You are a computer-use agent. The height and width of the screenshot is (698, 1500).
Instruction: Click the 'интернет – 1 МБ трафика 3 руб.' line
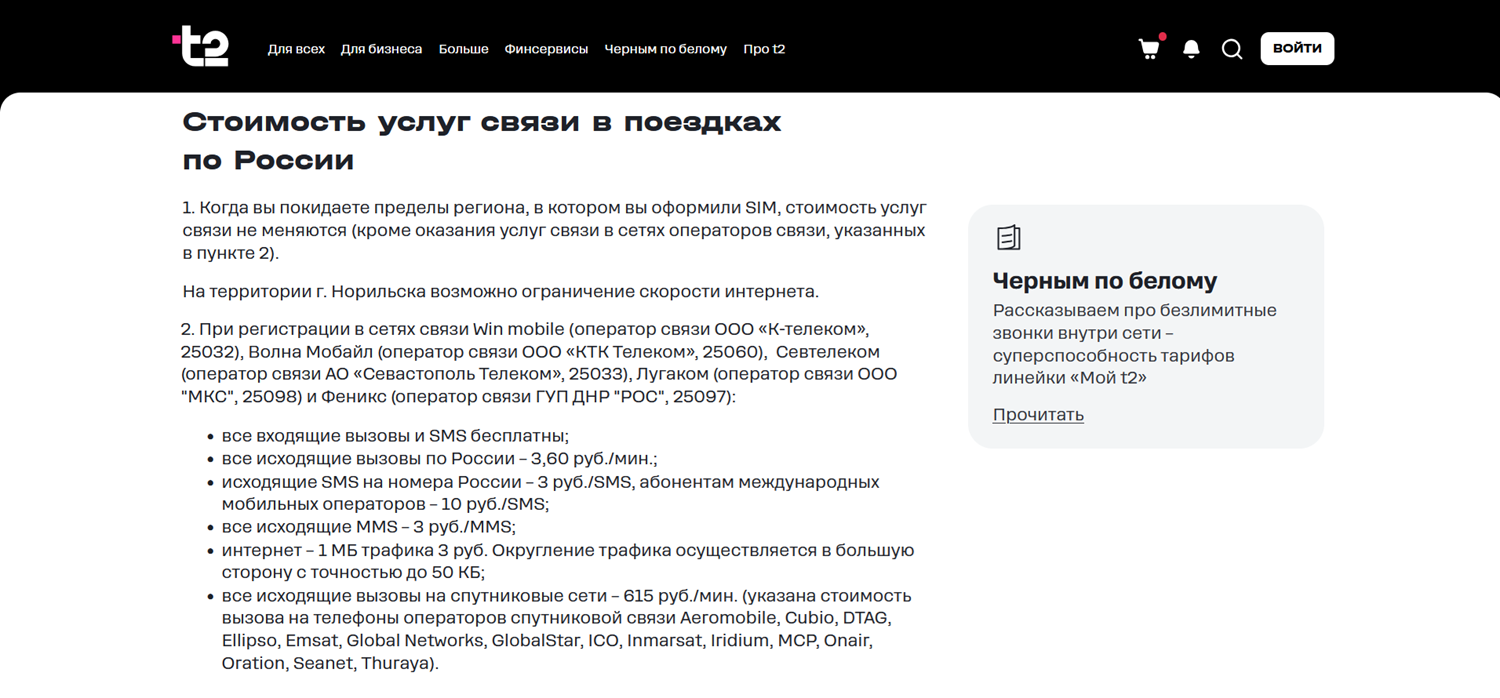pyautogui.click(x=568, y=561)
